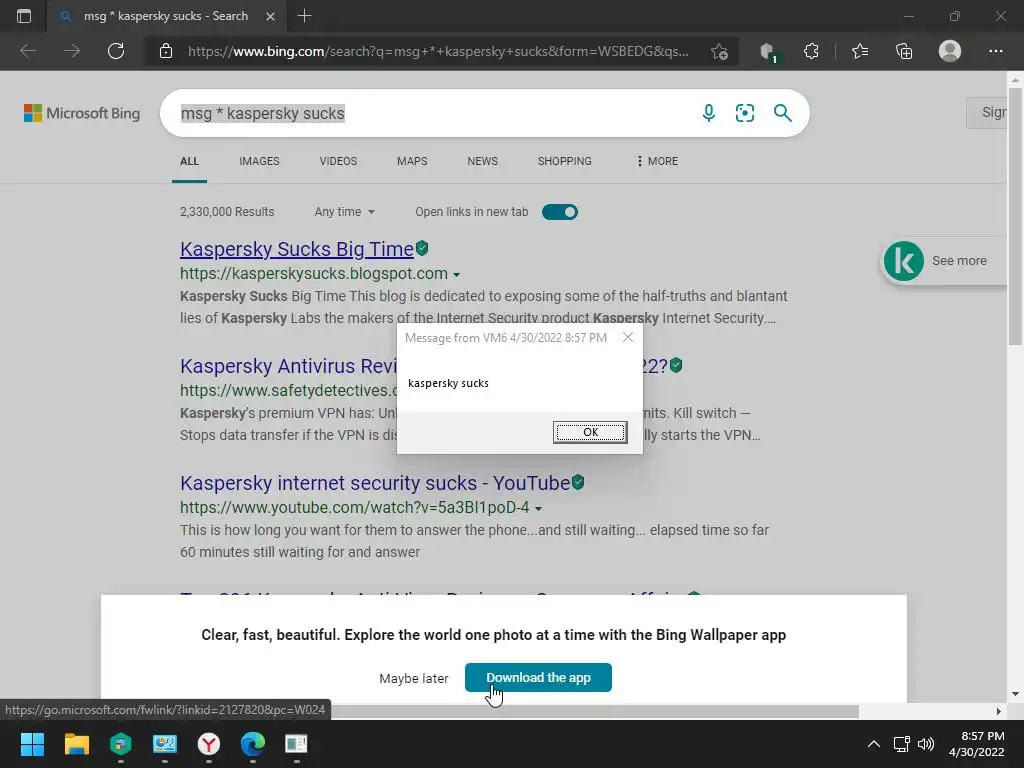Open the Favorites list icon
This screenshot has height=768, width=1024.
pyautogui.click(x=860, y=51)
